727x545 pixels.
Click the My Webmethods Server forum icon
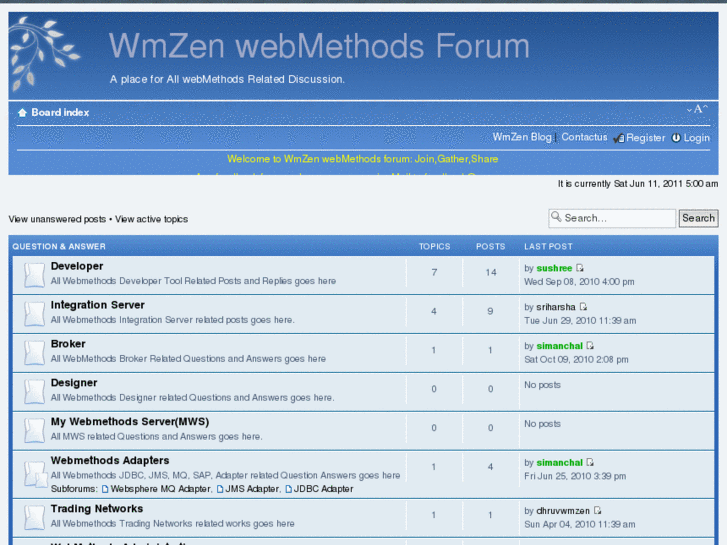(34, 430)
